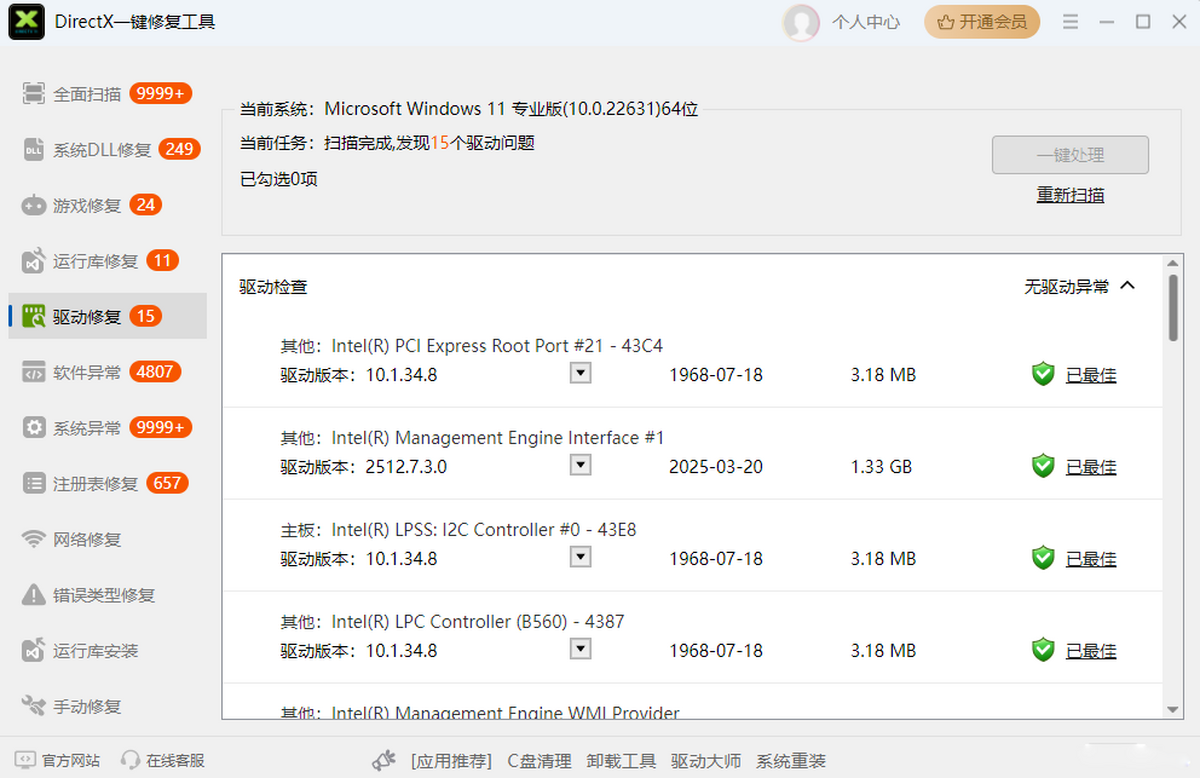
Task: Click the 重新扫描 link
Action: coord(1070,195)
